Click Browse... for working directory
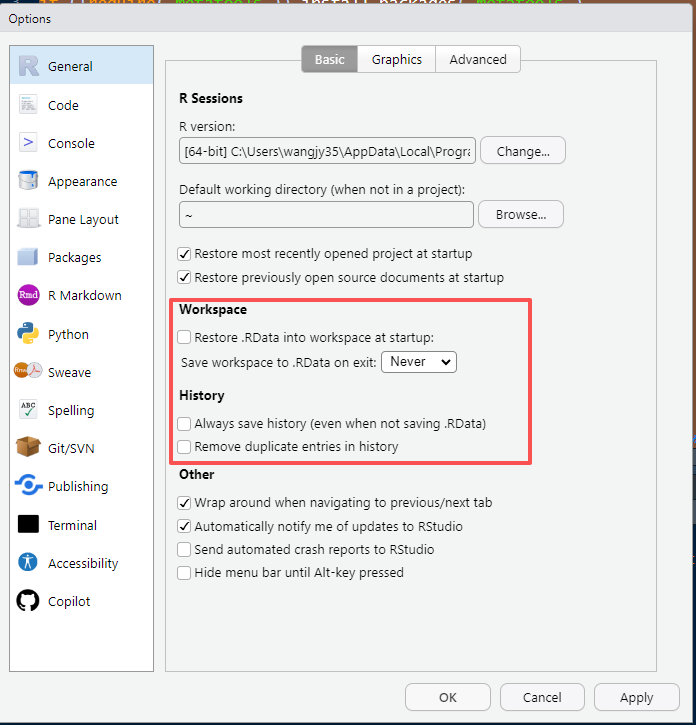 (520, 214)
